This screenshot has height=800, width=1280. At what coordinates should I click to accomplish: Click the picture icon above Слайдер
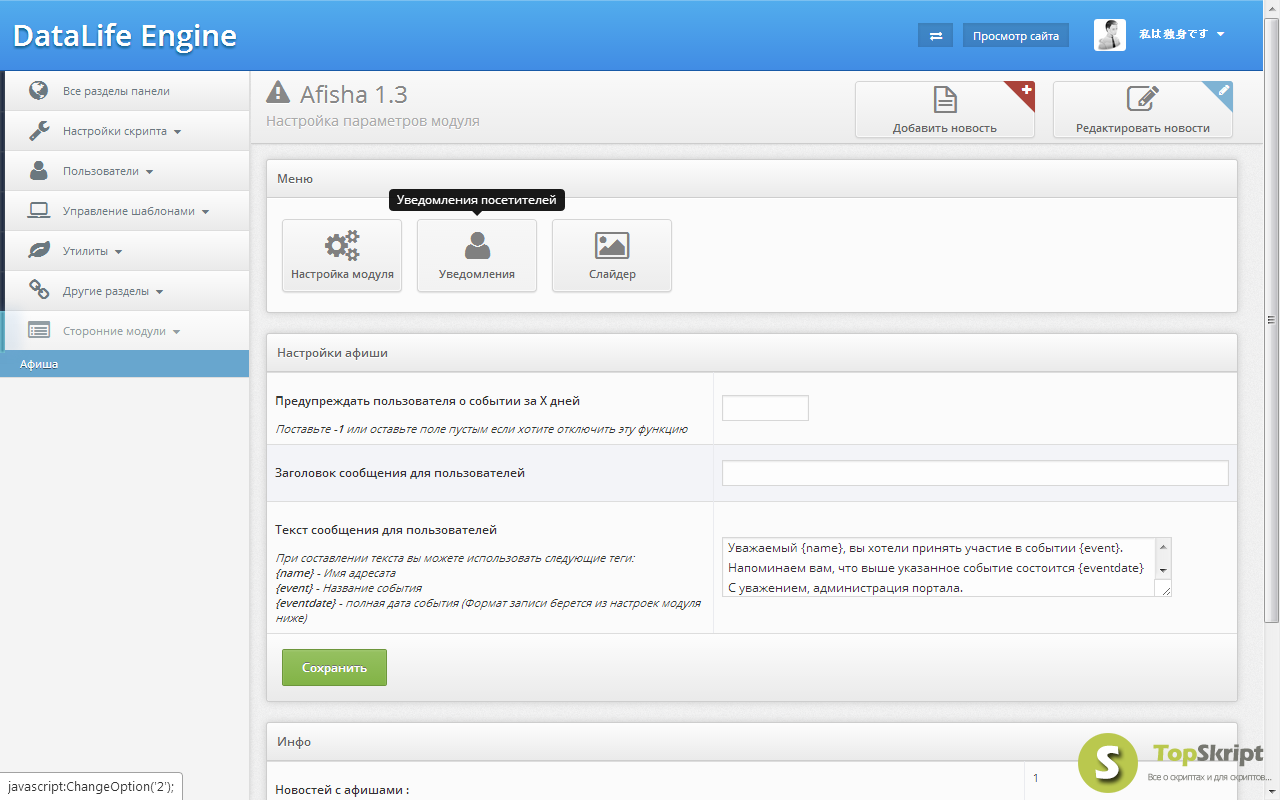coord(612,246)
